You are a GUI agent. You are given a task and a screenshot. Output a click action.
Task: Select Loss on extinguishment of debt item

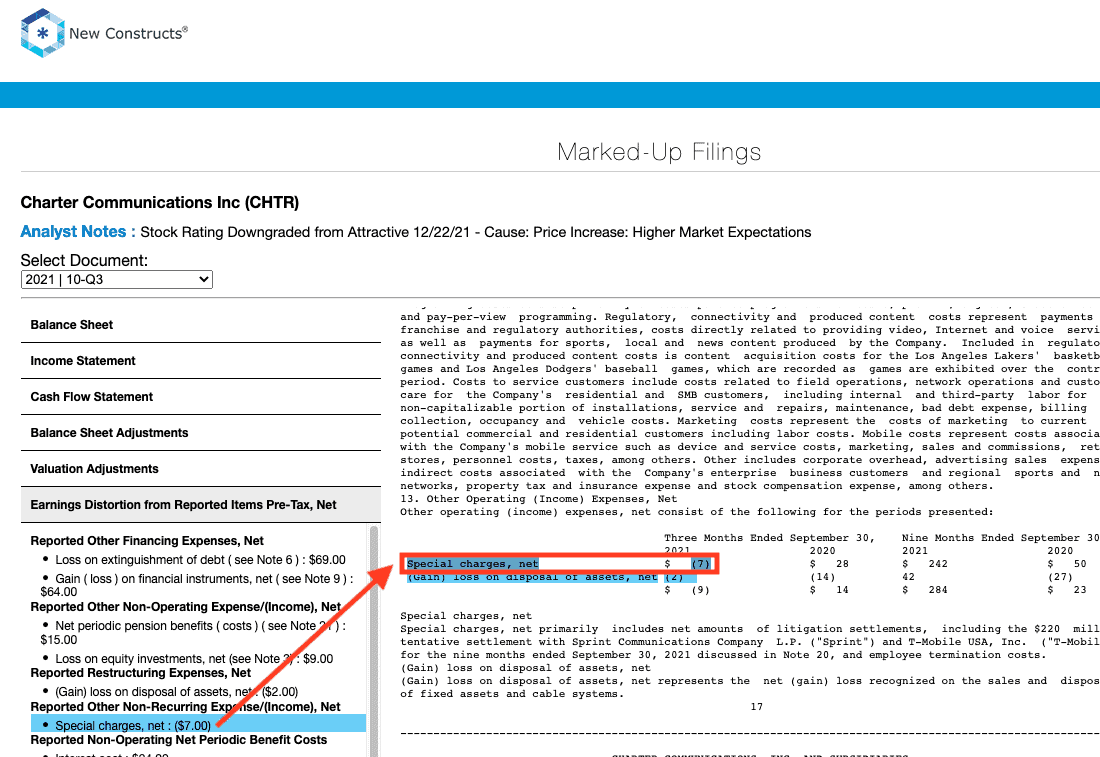pos(200,560)
